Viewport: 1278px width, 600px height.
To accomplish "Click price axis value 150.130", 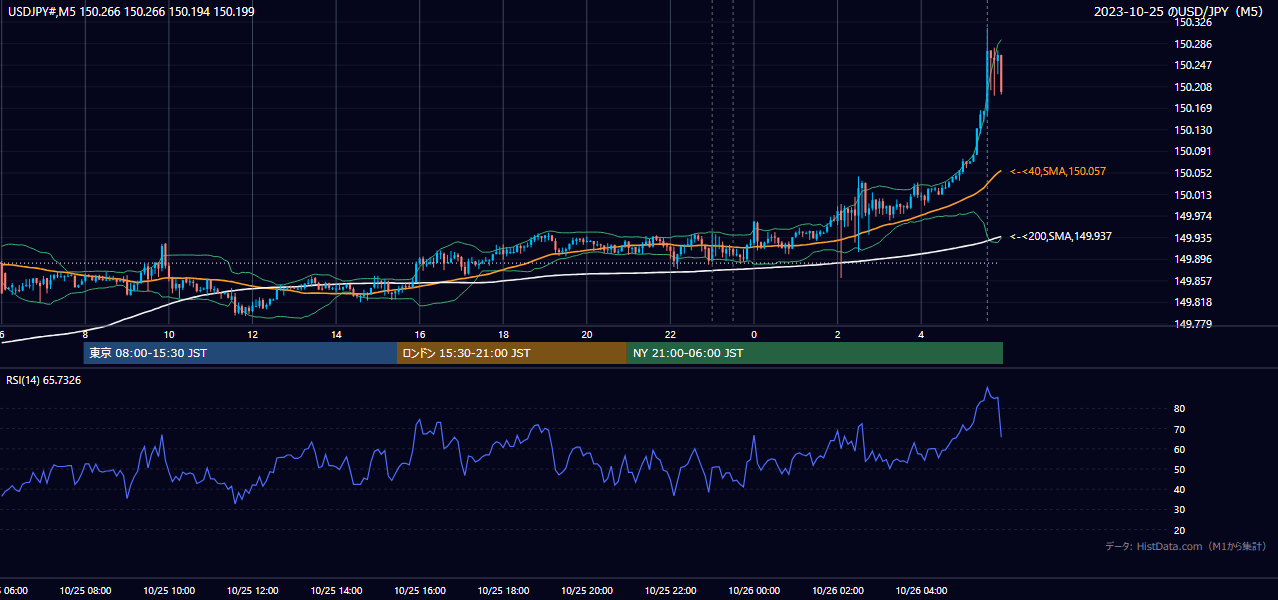I will pyautogui.click(x=1193, y=130).
